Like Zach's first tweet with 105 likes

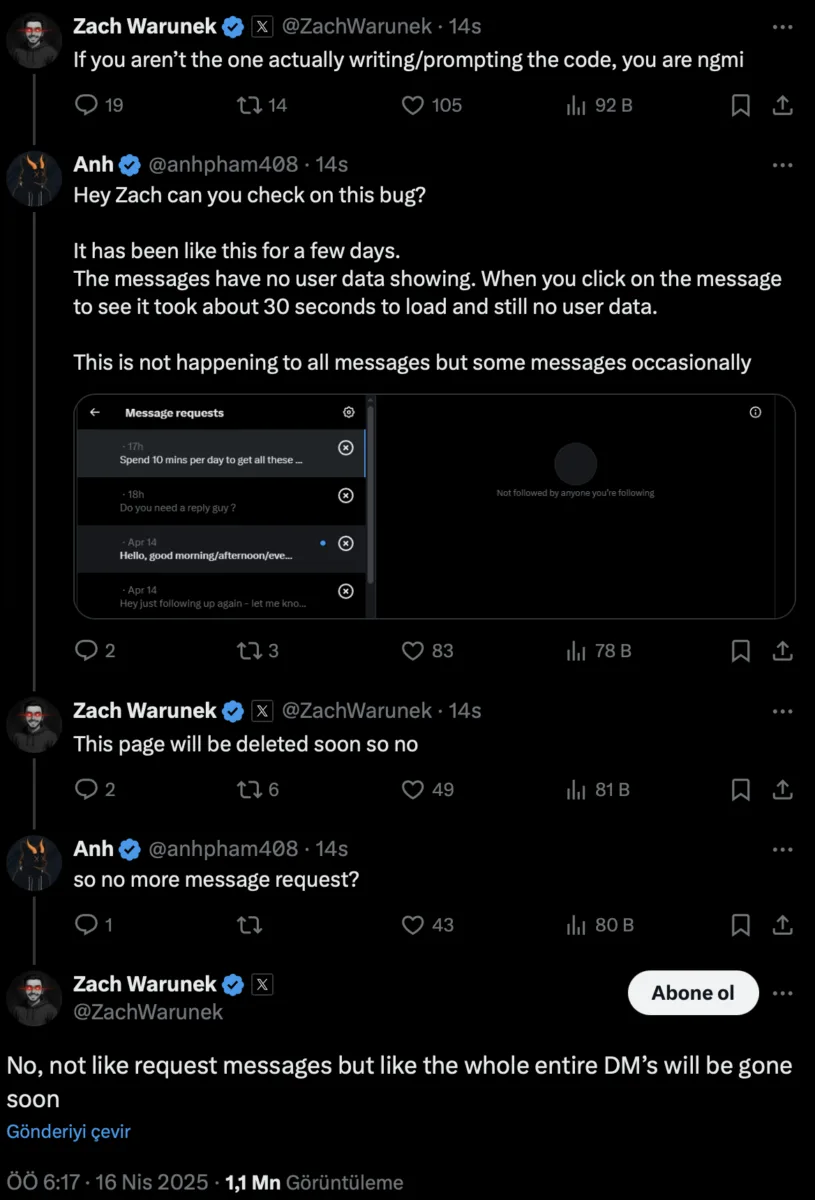pyautogui.click(x=413, y=105)
